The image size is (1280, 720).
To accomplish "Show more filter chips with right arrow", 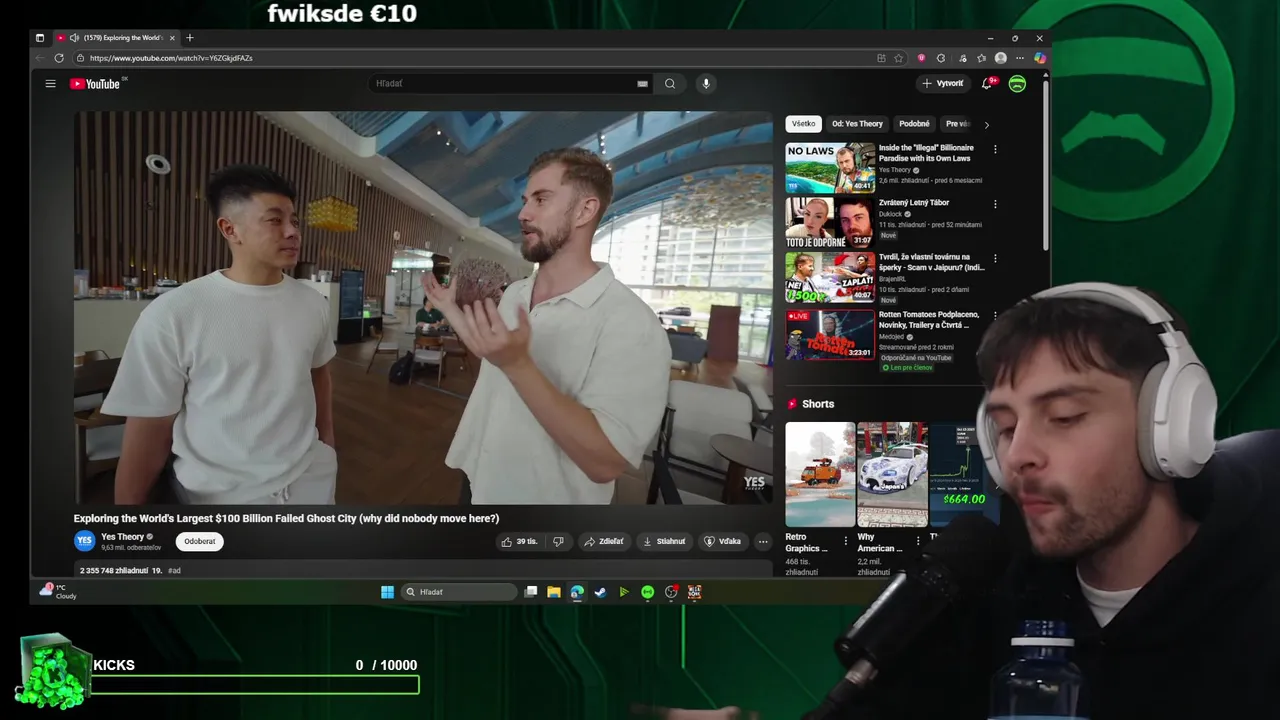I will tap(986, 125).
